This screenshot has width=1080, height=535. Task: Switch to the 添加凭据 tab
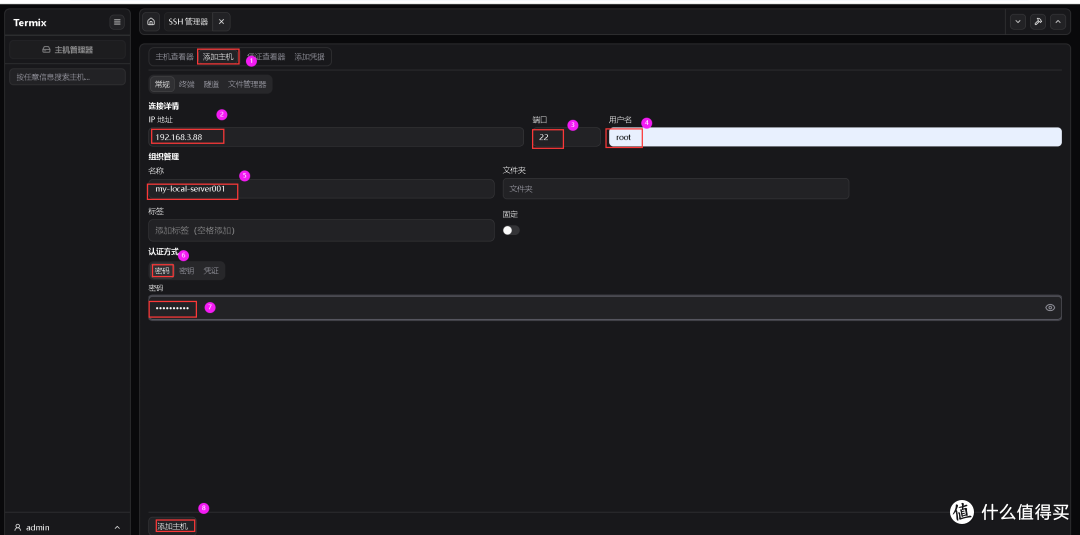(309, 56)
